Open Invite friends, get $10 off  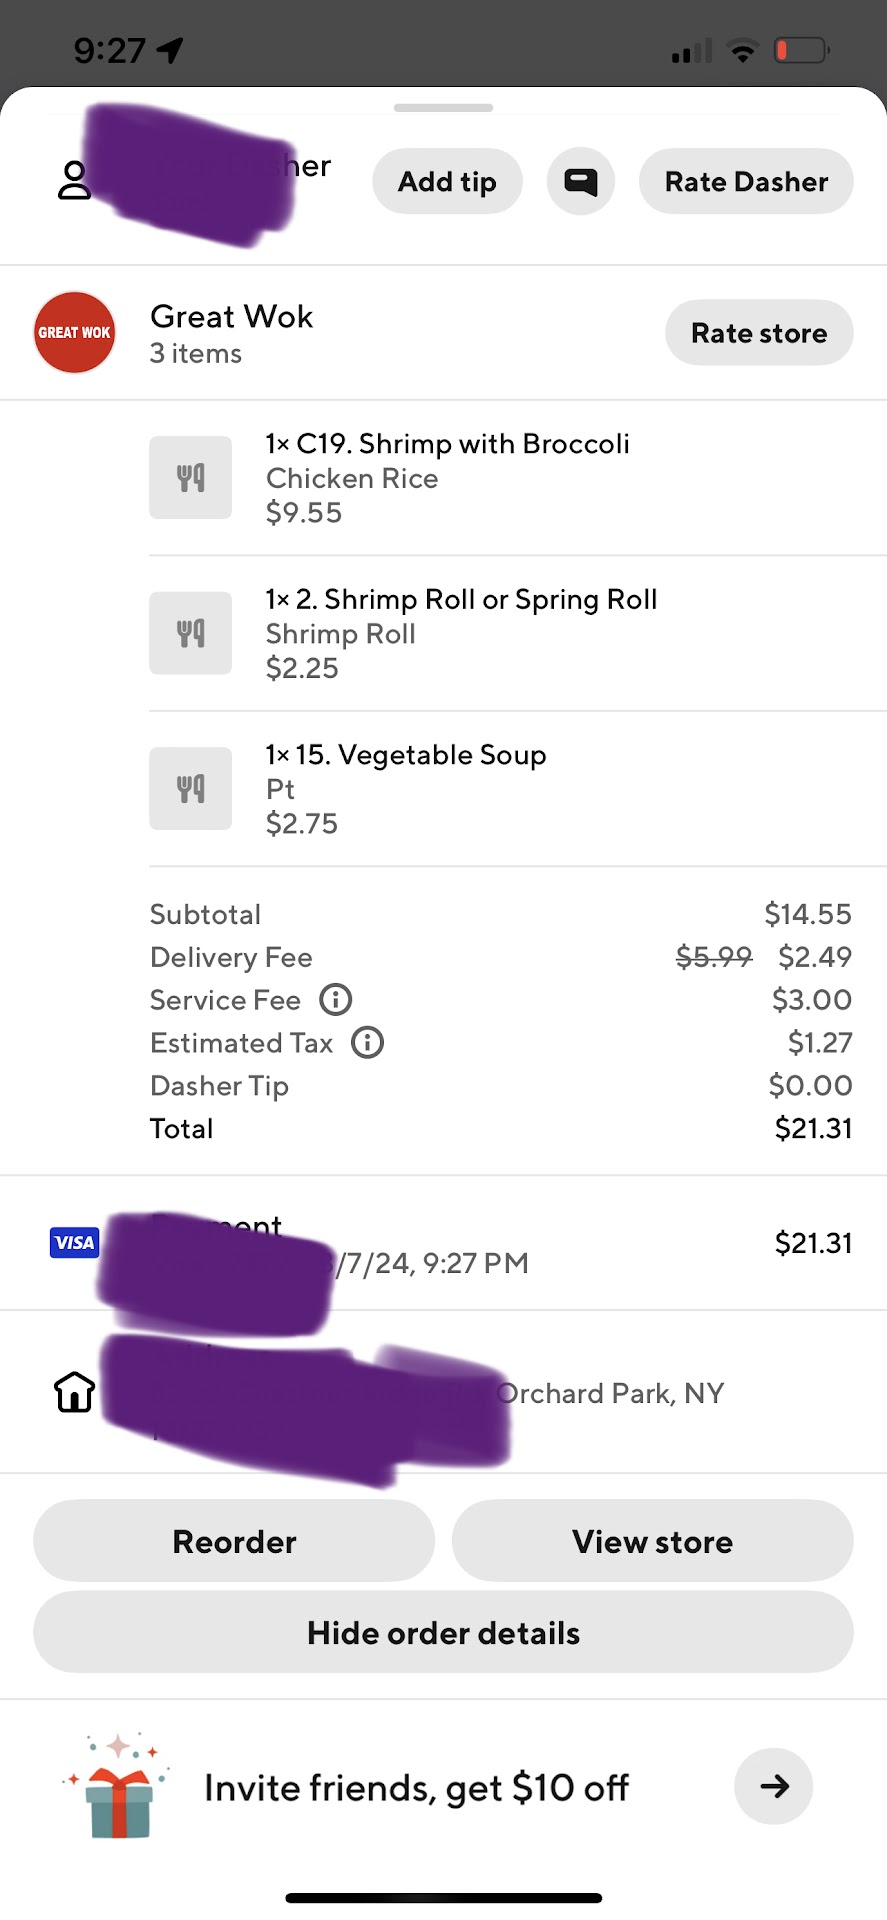tap(416, 1787)
